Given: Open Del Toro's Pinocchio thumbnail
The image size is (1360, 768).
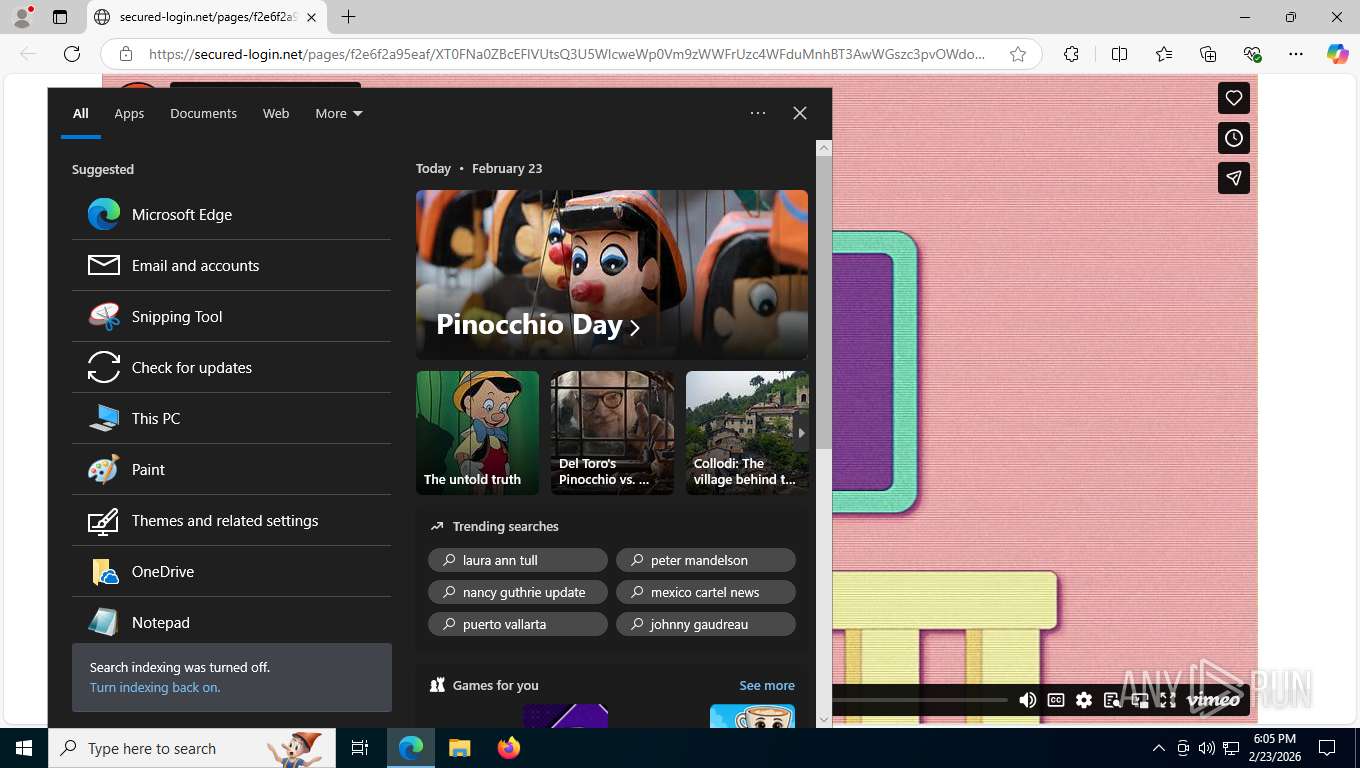Looking at the screenshot, I should tap(612, 433).
